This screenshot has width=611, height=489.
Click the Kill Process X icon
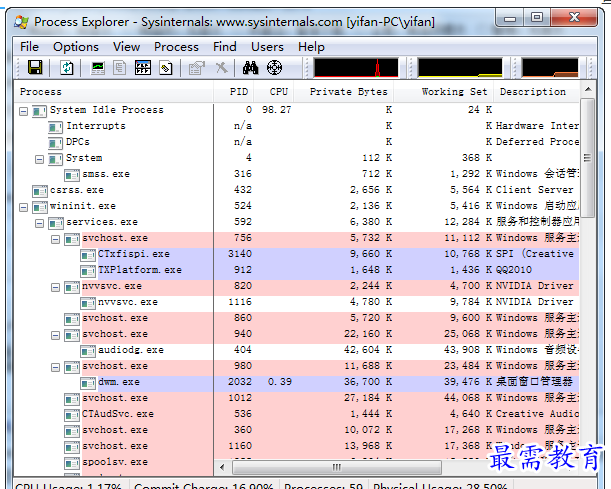[x=221, y=68]
